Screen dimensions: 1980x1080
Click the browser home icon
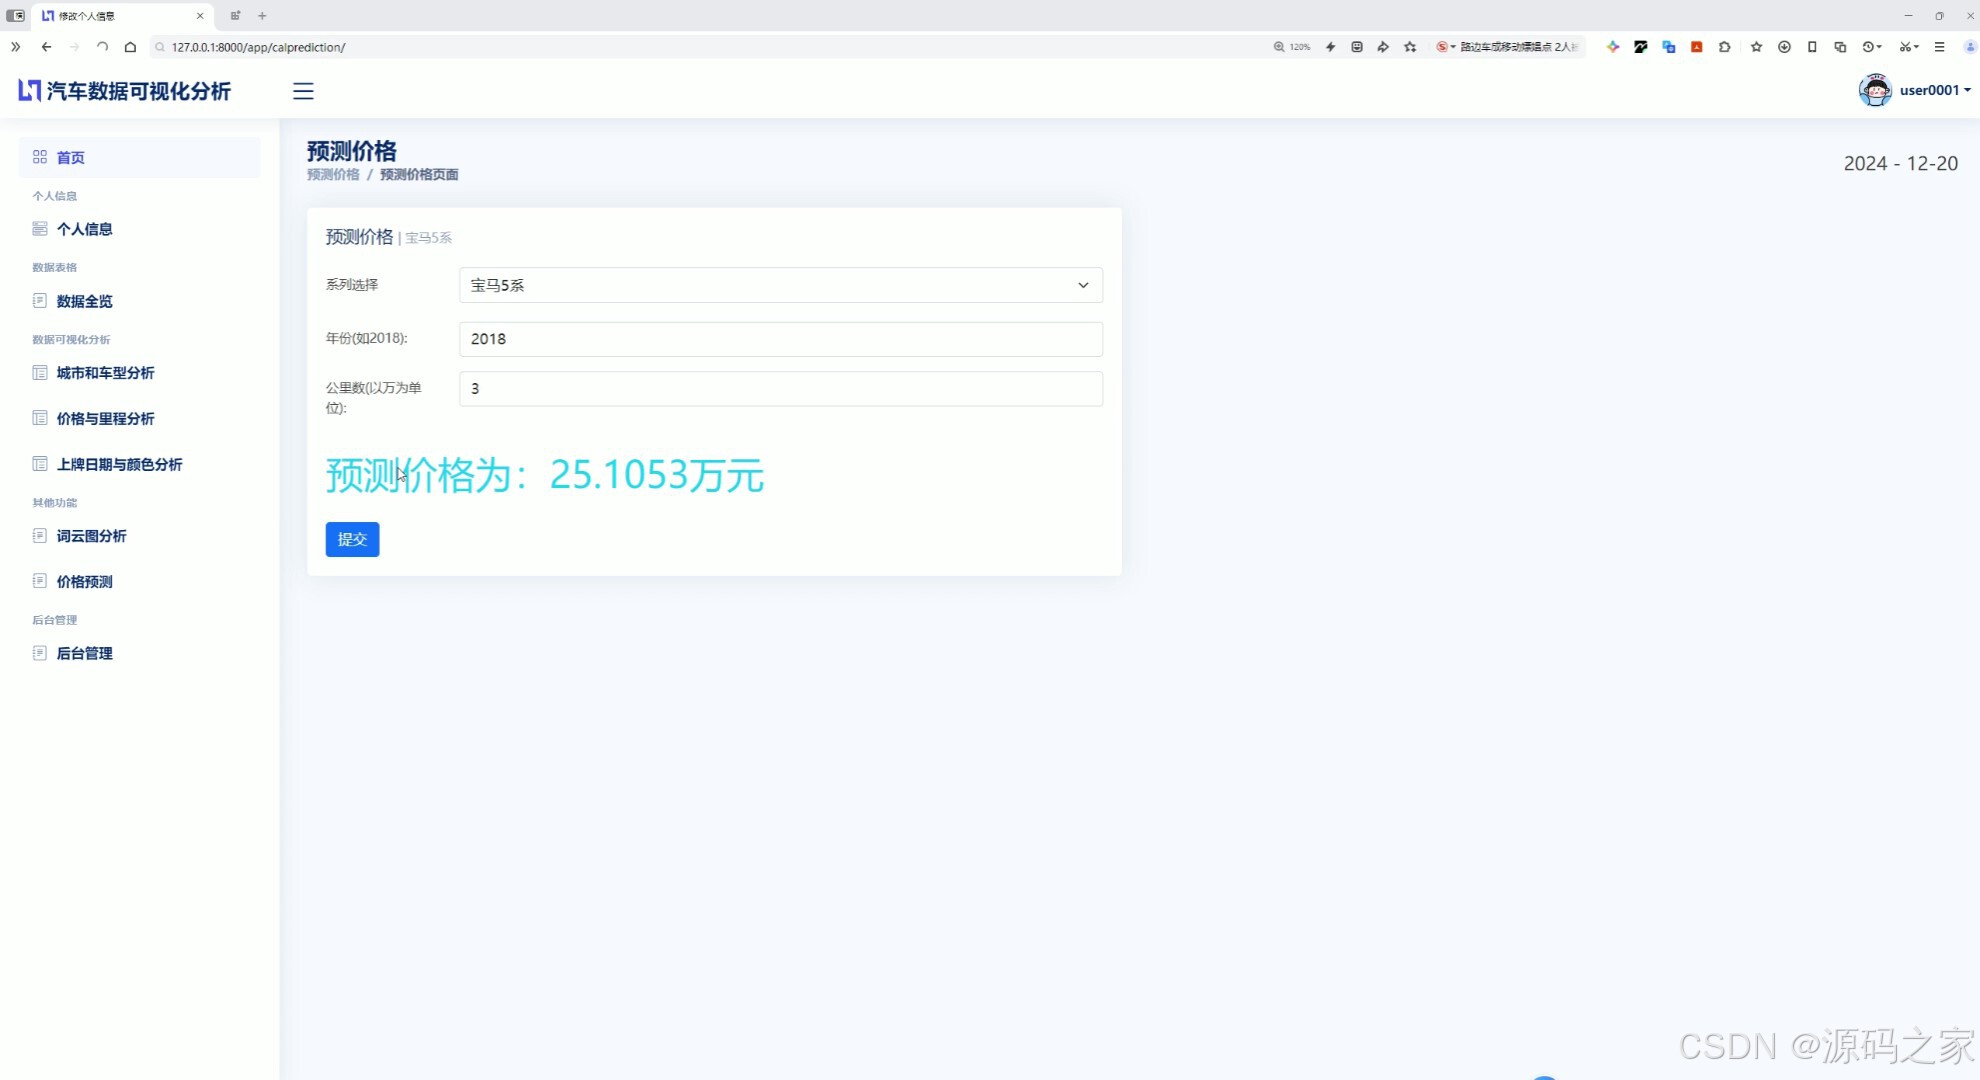(130, 47)
